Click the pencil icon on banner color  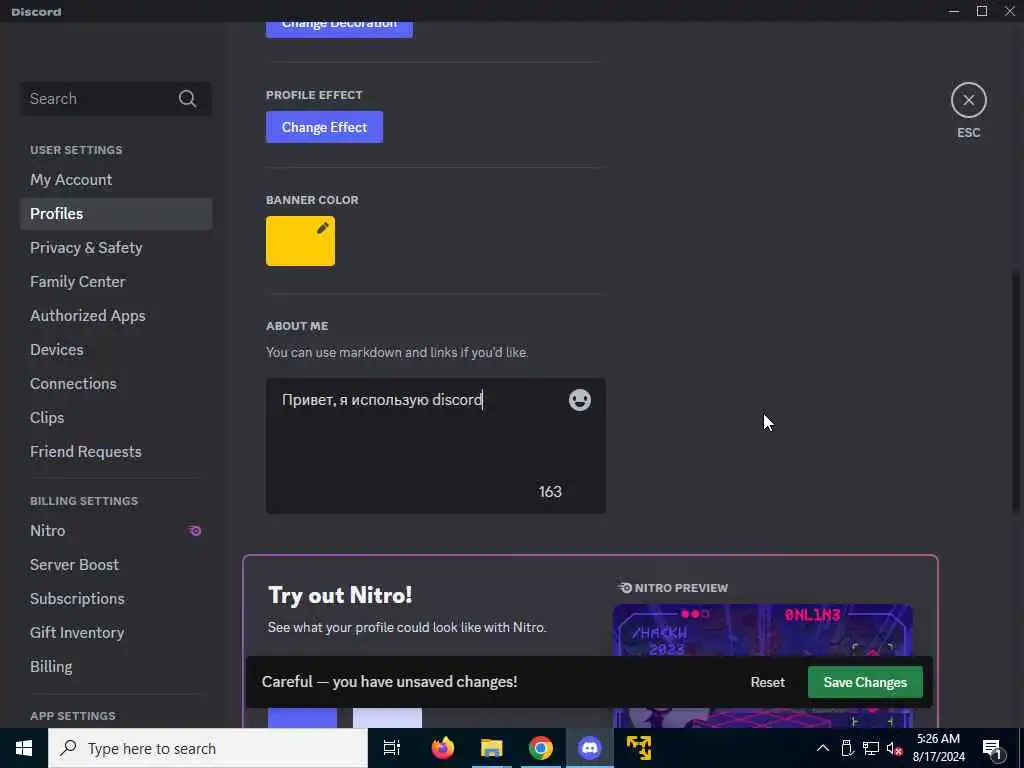point(323,228)
